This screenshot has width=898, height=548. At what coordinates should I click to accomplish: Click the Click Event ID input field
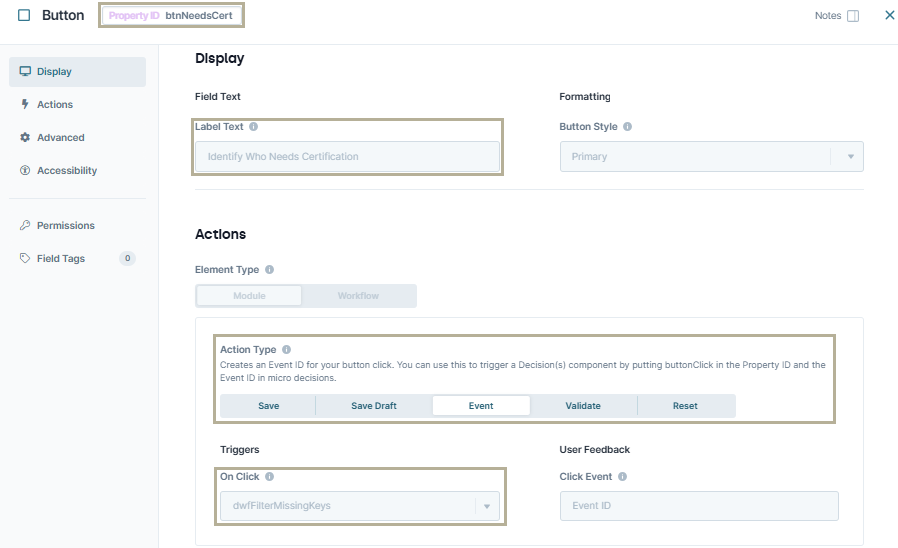699,506
